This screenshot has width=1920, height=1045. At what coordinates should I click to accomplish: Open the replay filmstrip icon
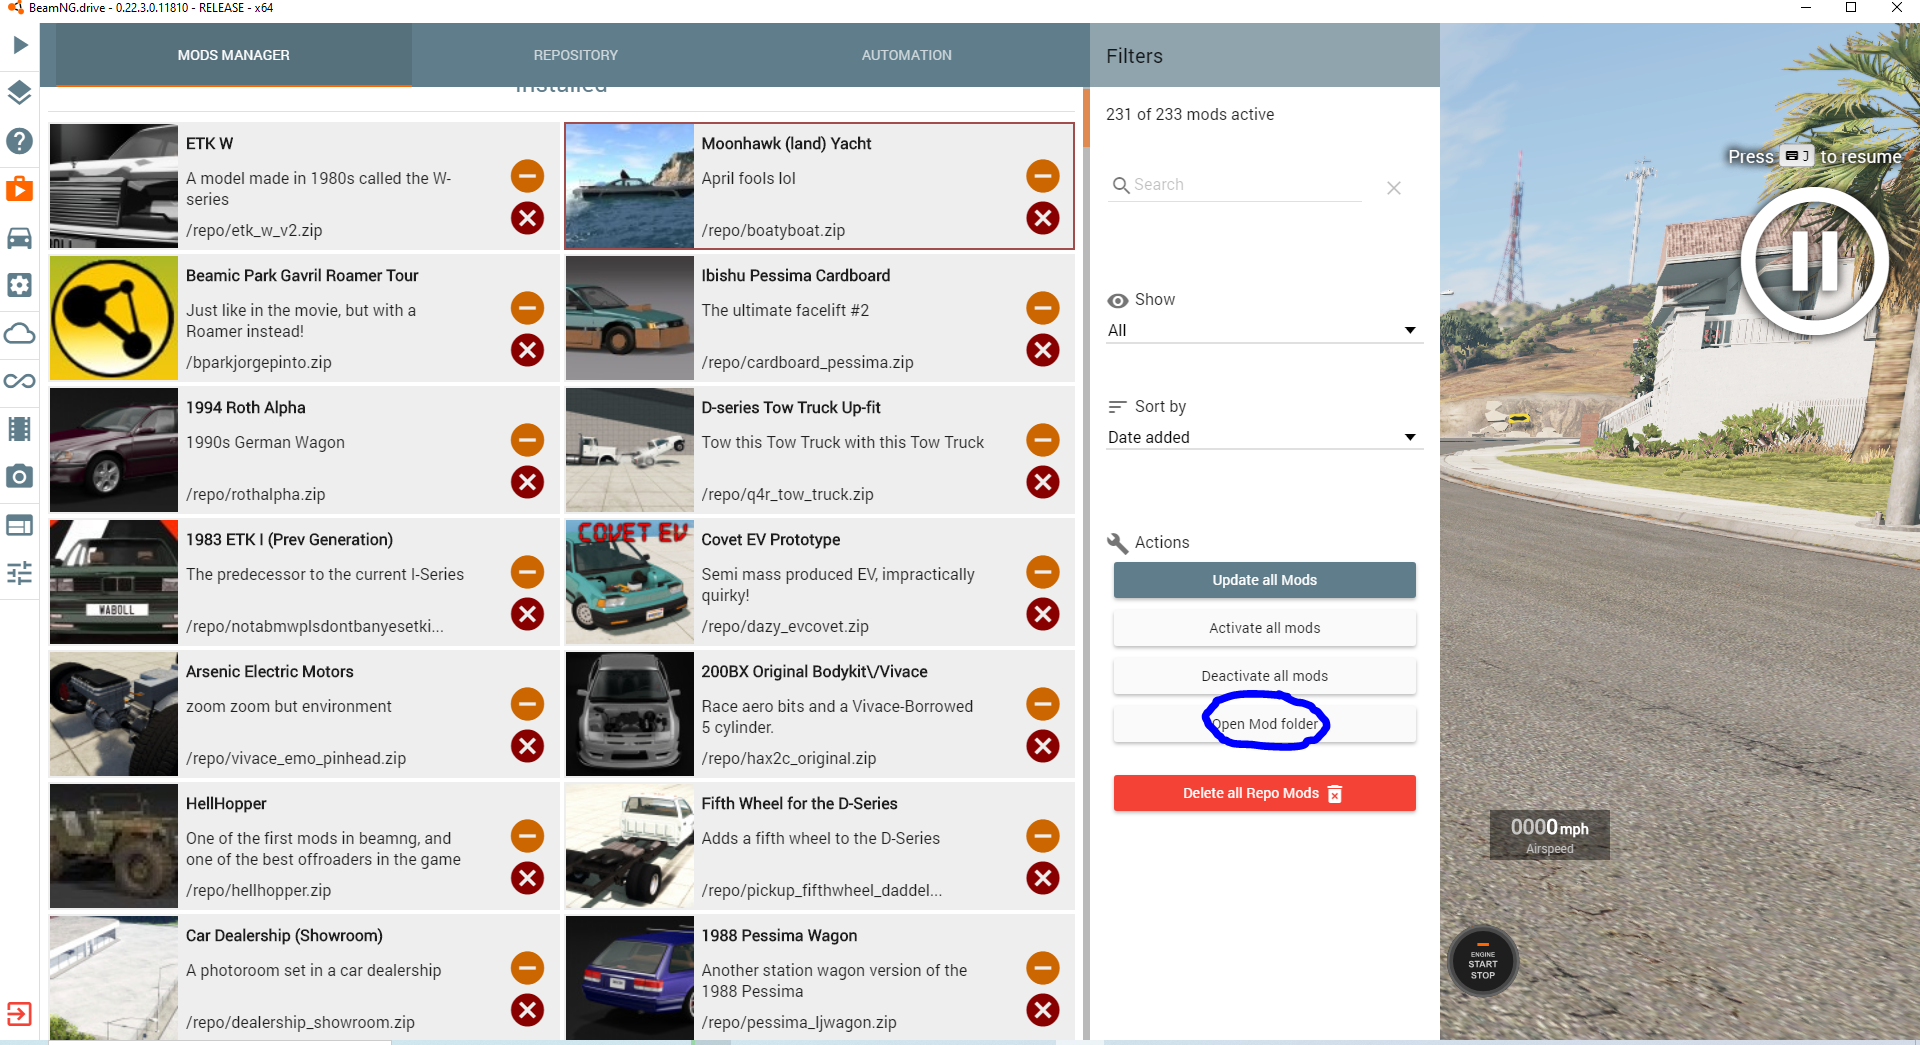click(x=20, y=429)
